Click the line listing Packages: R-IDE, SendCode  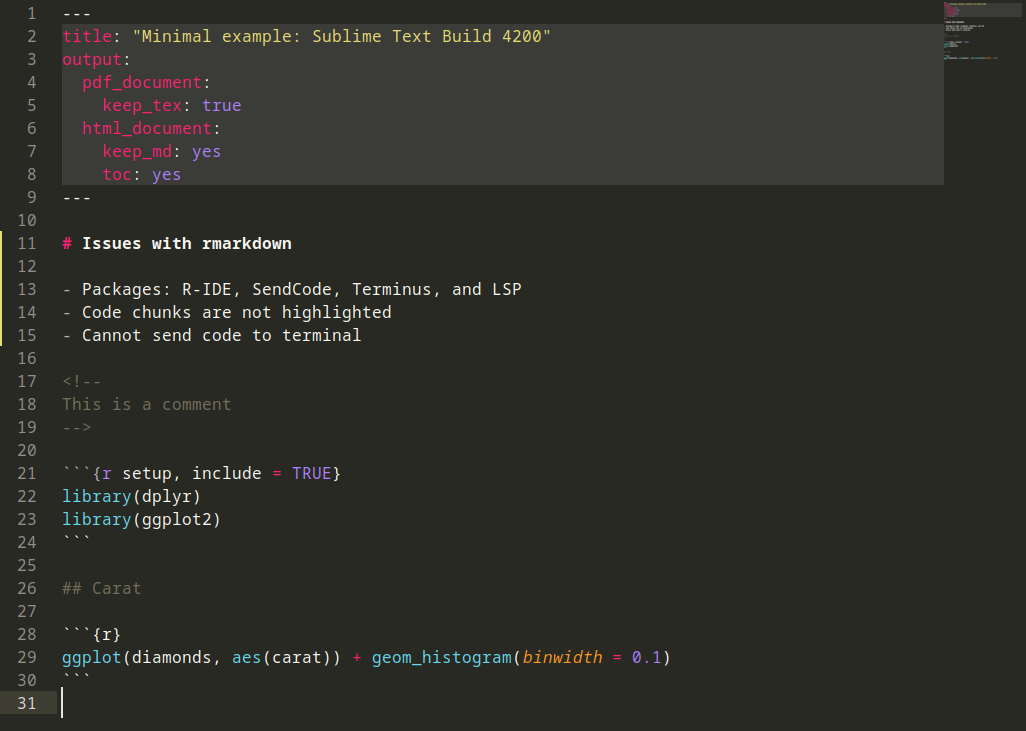click(291, 290)
